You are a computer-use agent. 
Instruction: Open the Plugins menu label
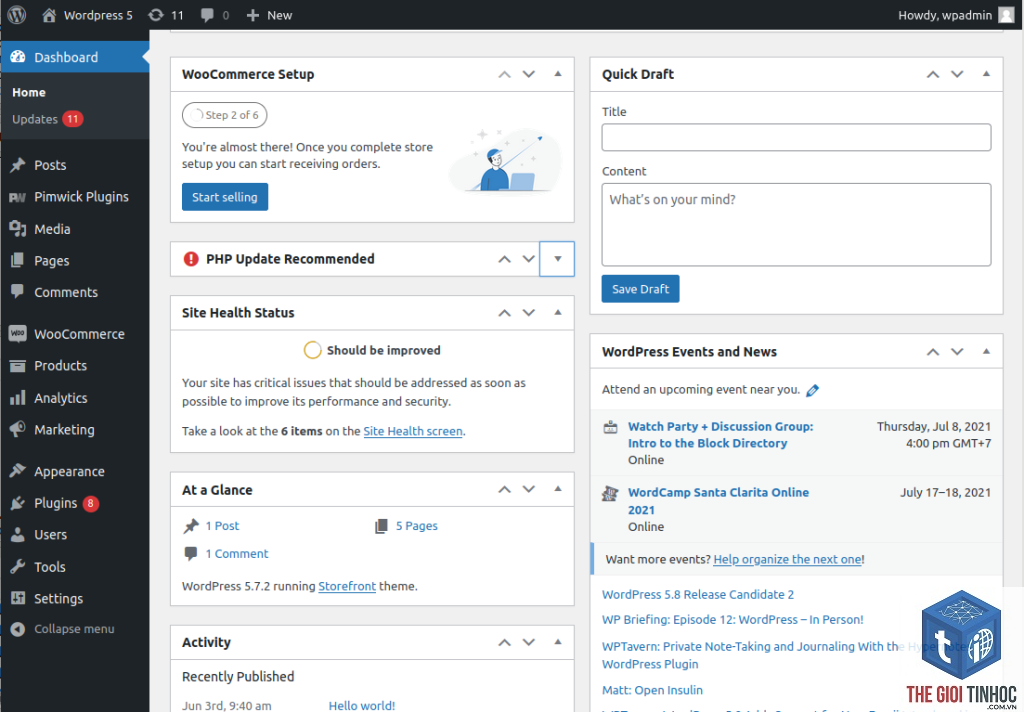(x=56, y=503)
